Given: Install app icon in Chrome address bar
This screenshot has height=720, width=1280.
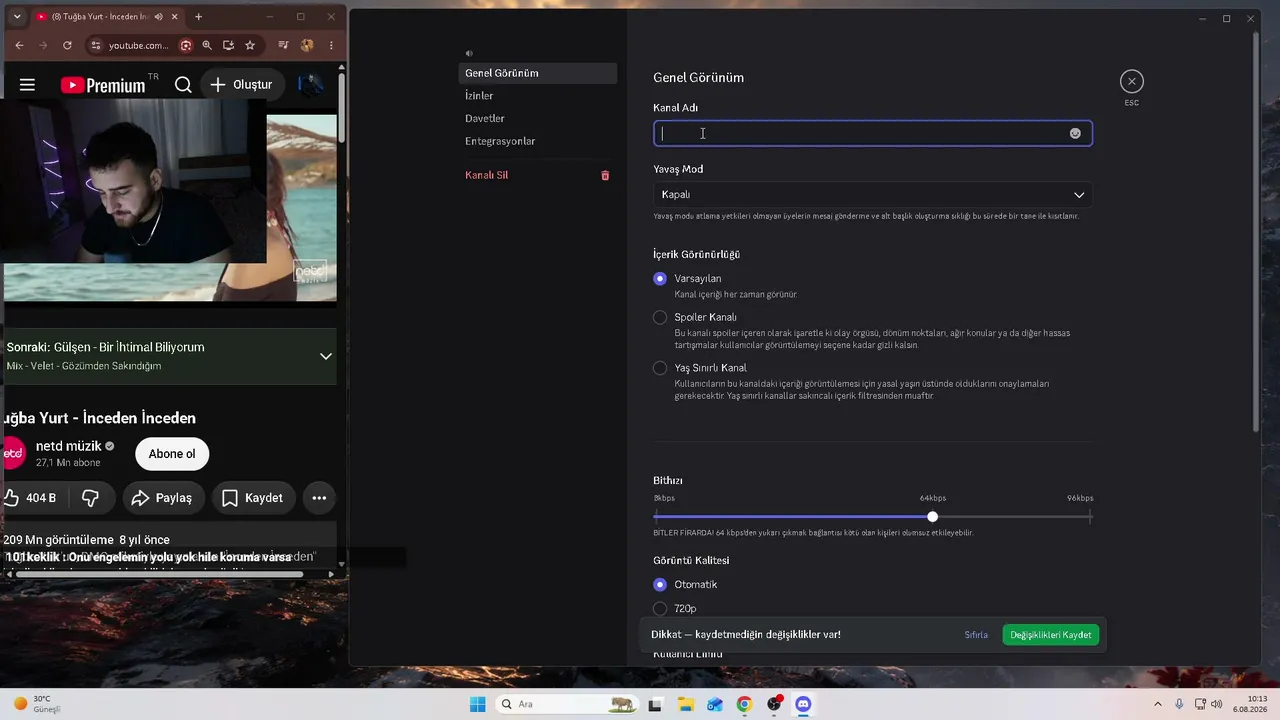Looking at the screenshot, I should (229, 45).
